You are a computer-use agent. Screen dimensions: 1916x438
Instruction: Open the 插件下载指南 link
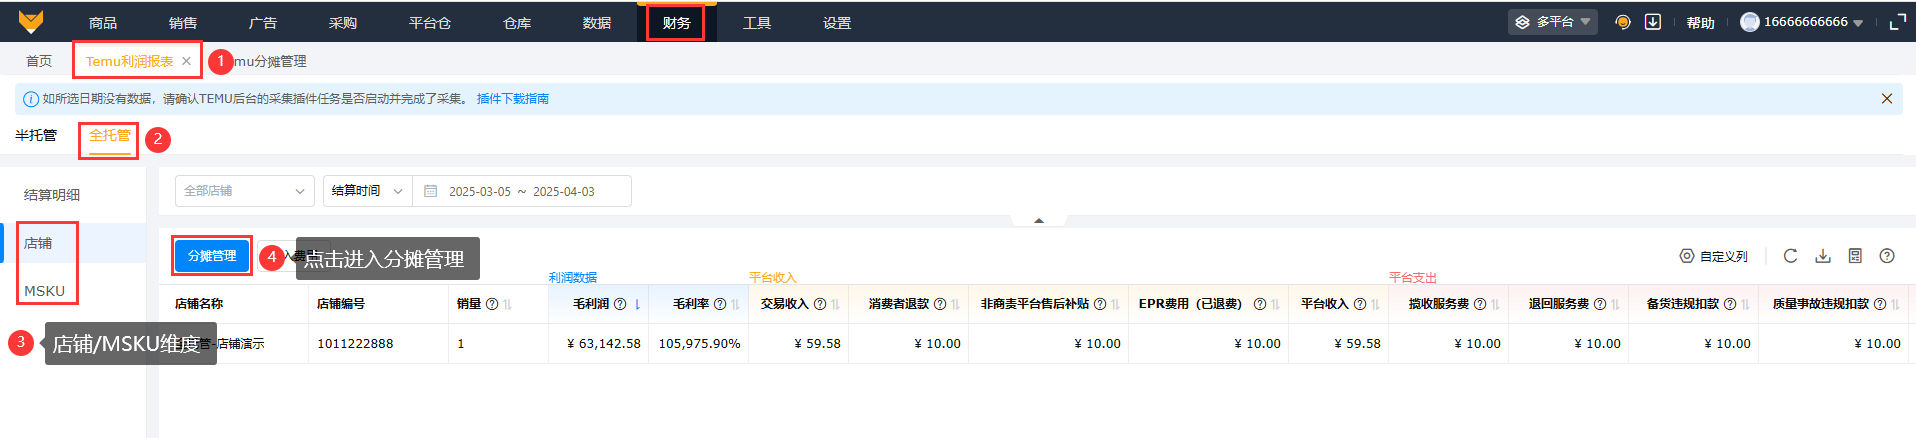512,99
